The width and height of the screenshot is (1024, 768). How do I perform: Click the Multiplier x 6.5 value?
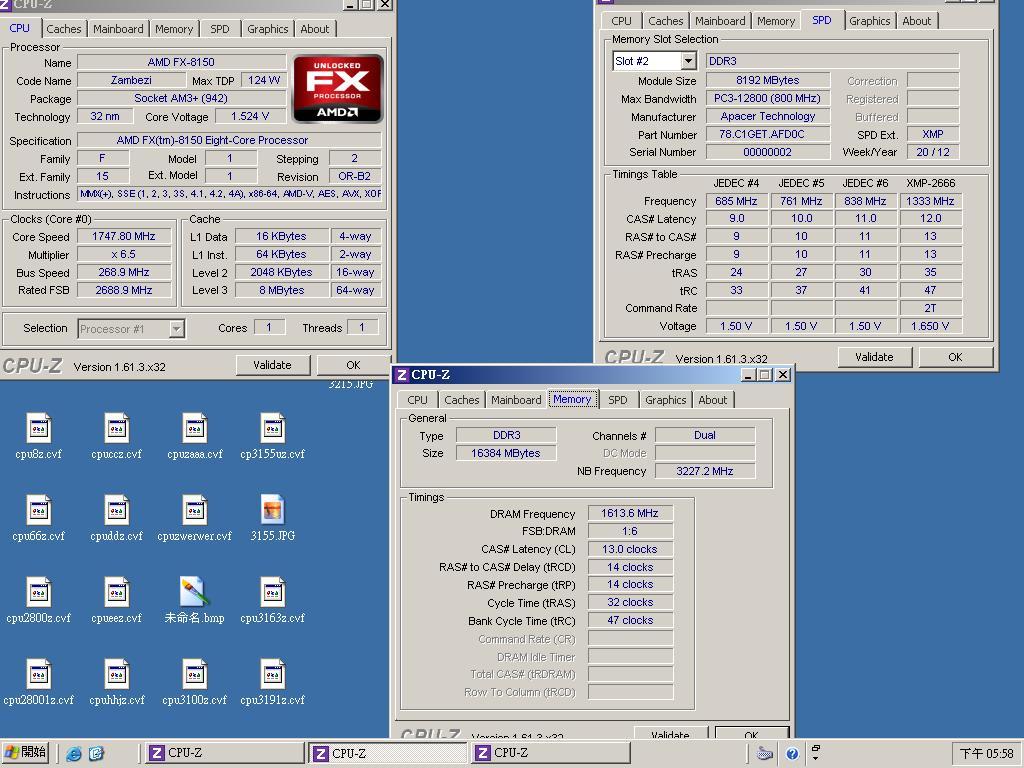[x=124, y=254]
